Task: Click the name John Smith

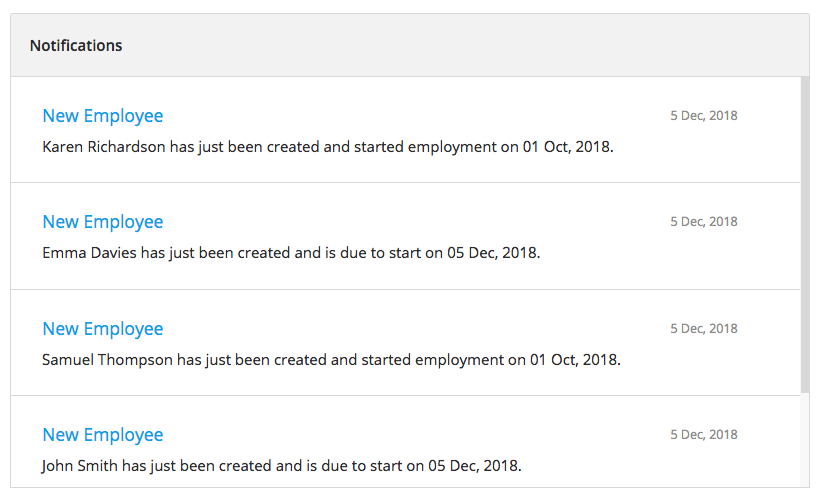Action: [80, 466]
